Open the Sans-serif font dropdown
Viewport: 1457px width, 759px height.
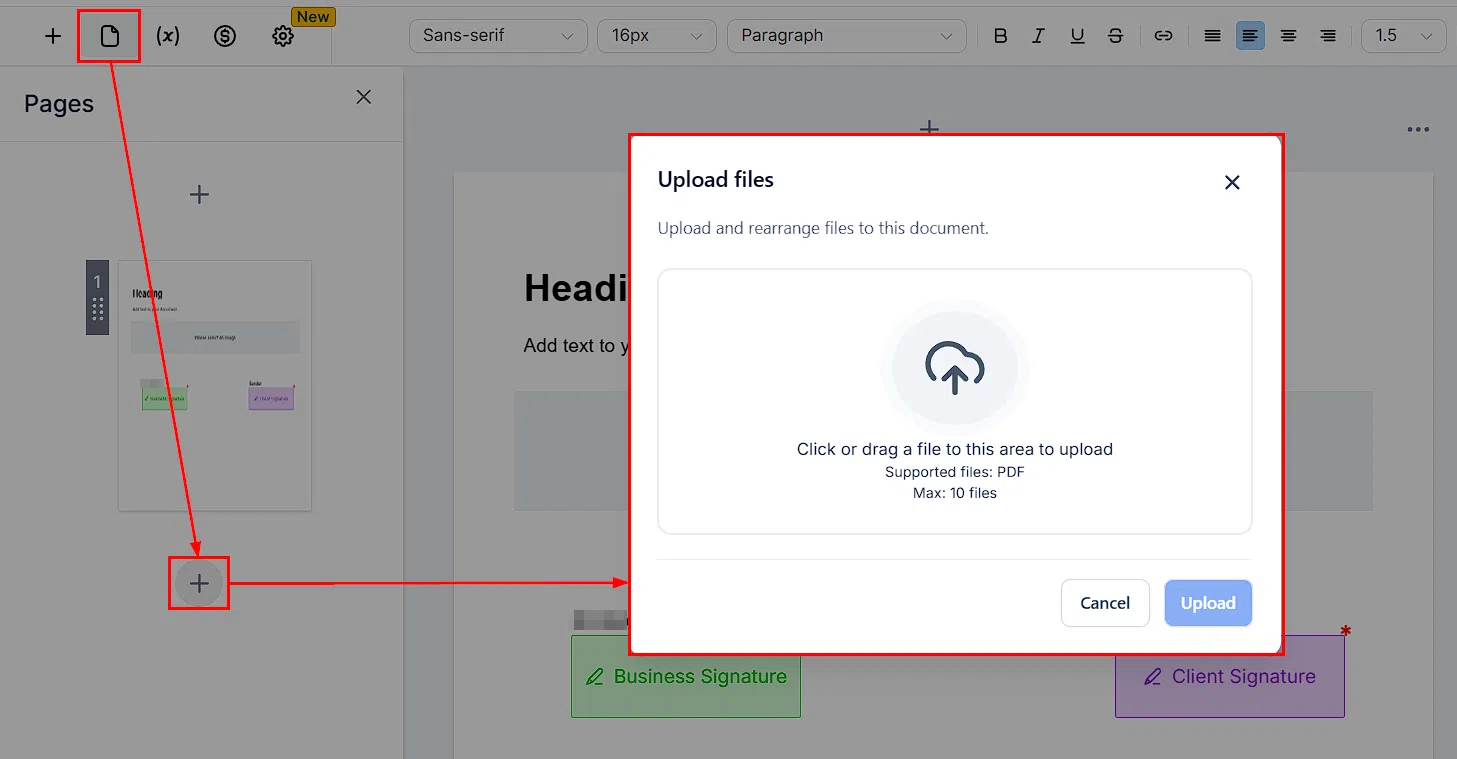(498, 36)
